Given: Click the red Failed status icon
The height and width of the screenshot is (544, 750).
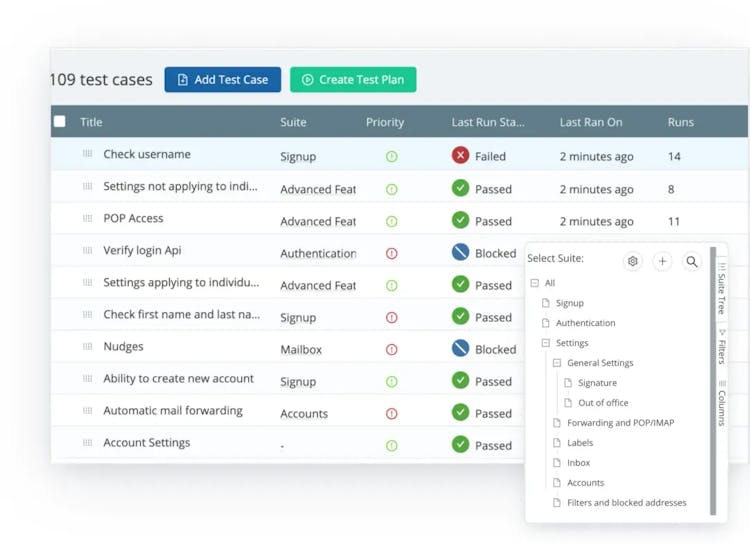Looking at the screenshot, I should coord(460,155).
